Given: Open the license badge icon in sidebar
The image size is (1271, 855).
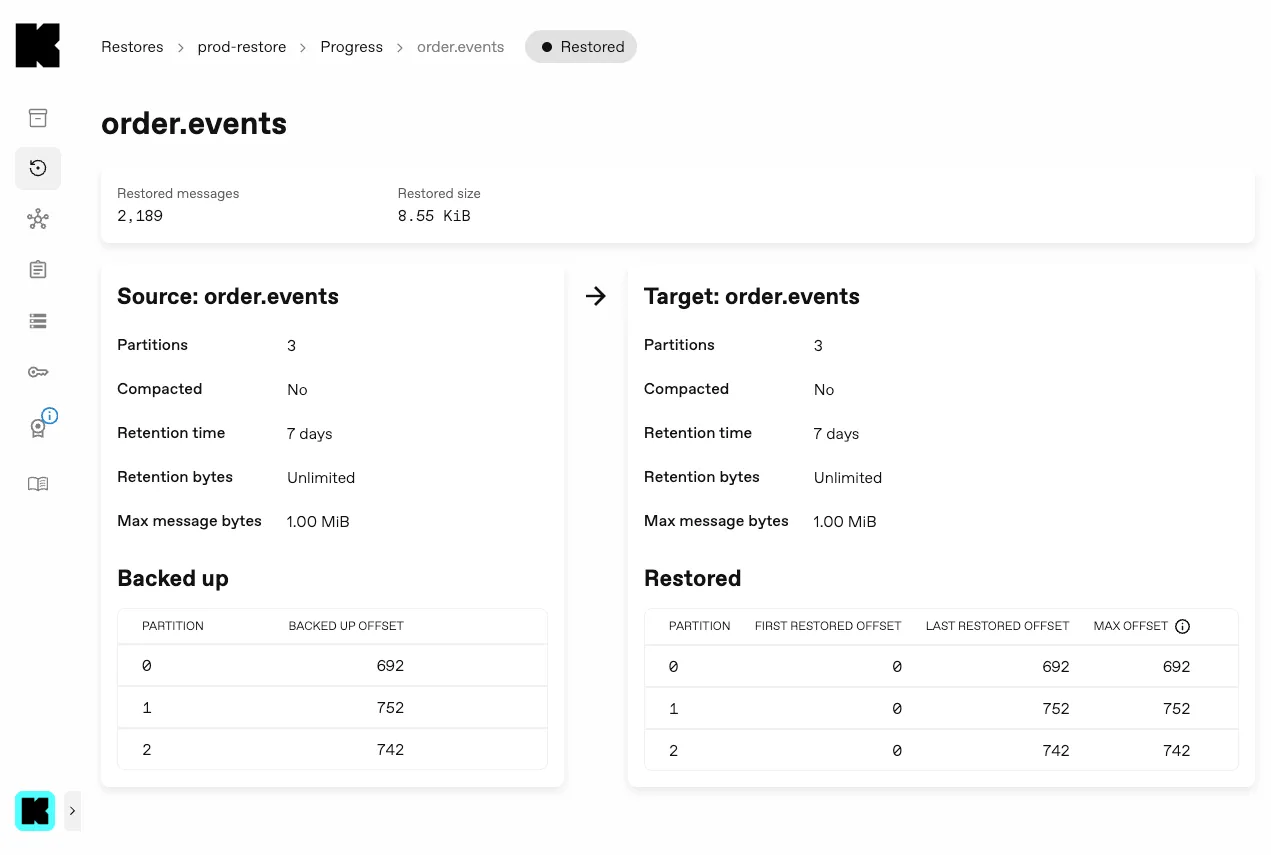Looking at the screenshot, I should [x=38, y=428].
